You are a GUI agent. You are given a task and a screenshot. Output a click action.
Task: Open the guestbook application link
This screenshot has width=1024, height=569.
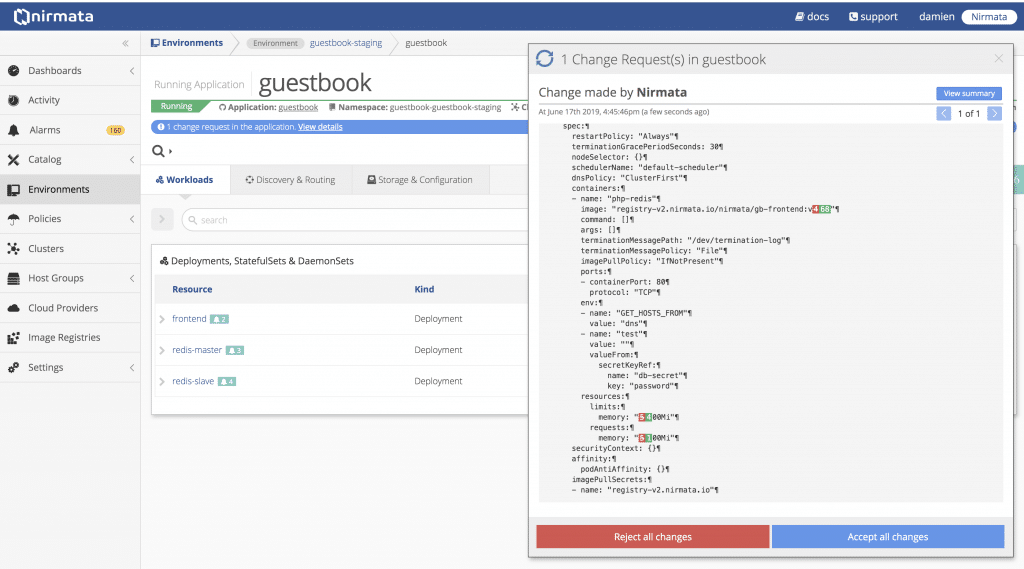[298, 107]
